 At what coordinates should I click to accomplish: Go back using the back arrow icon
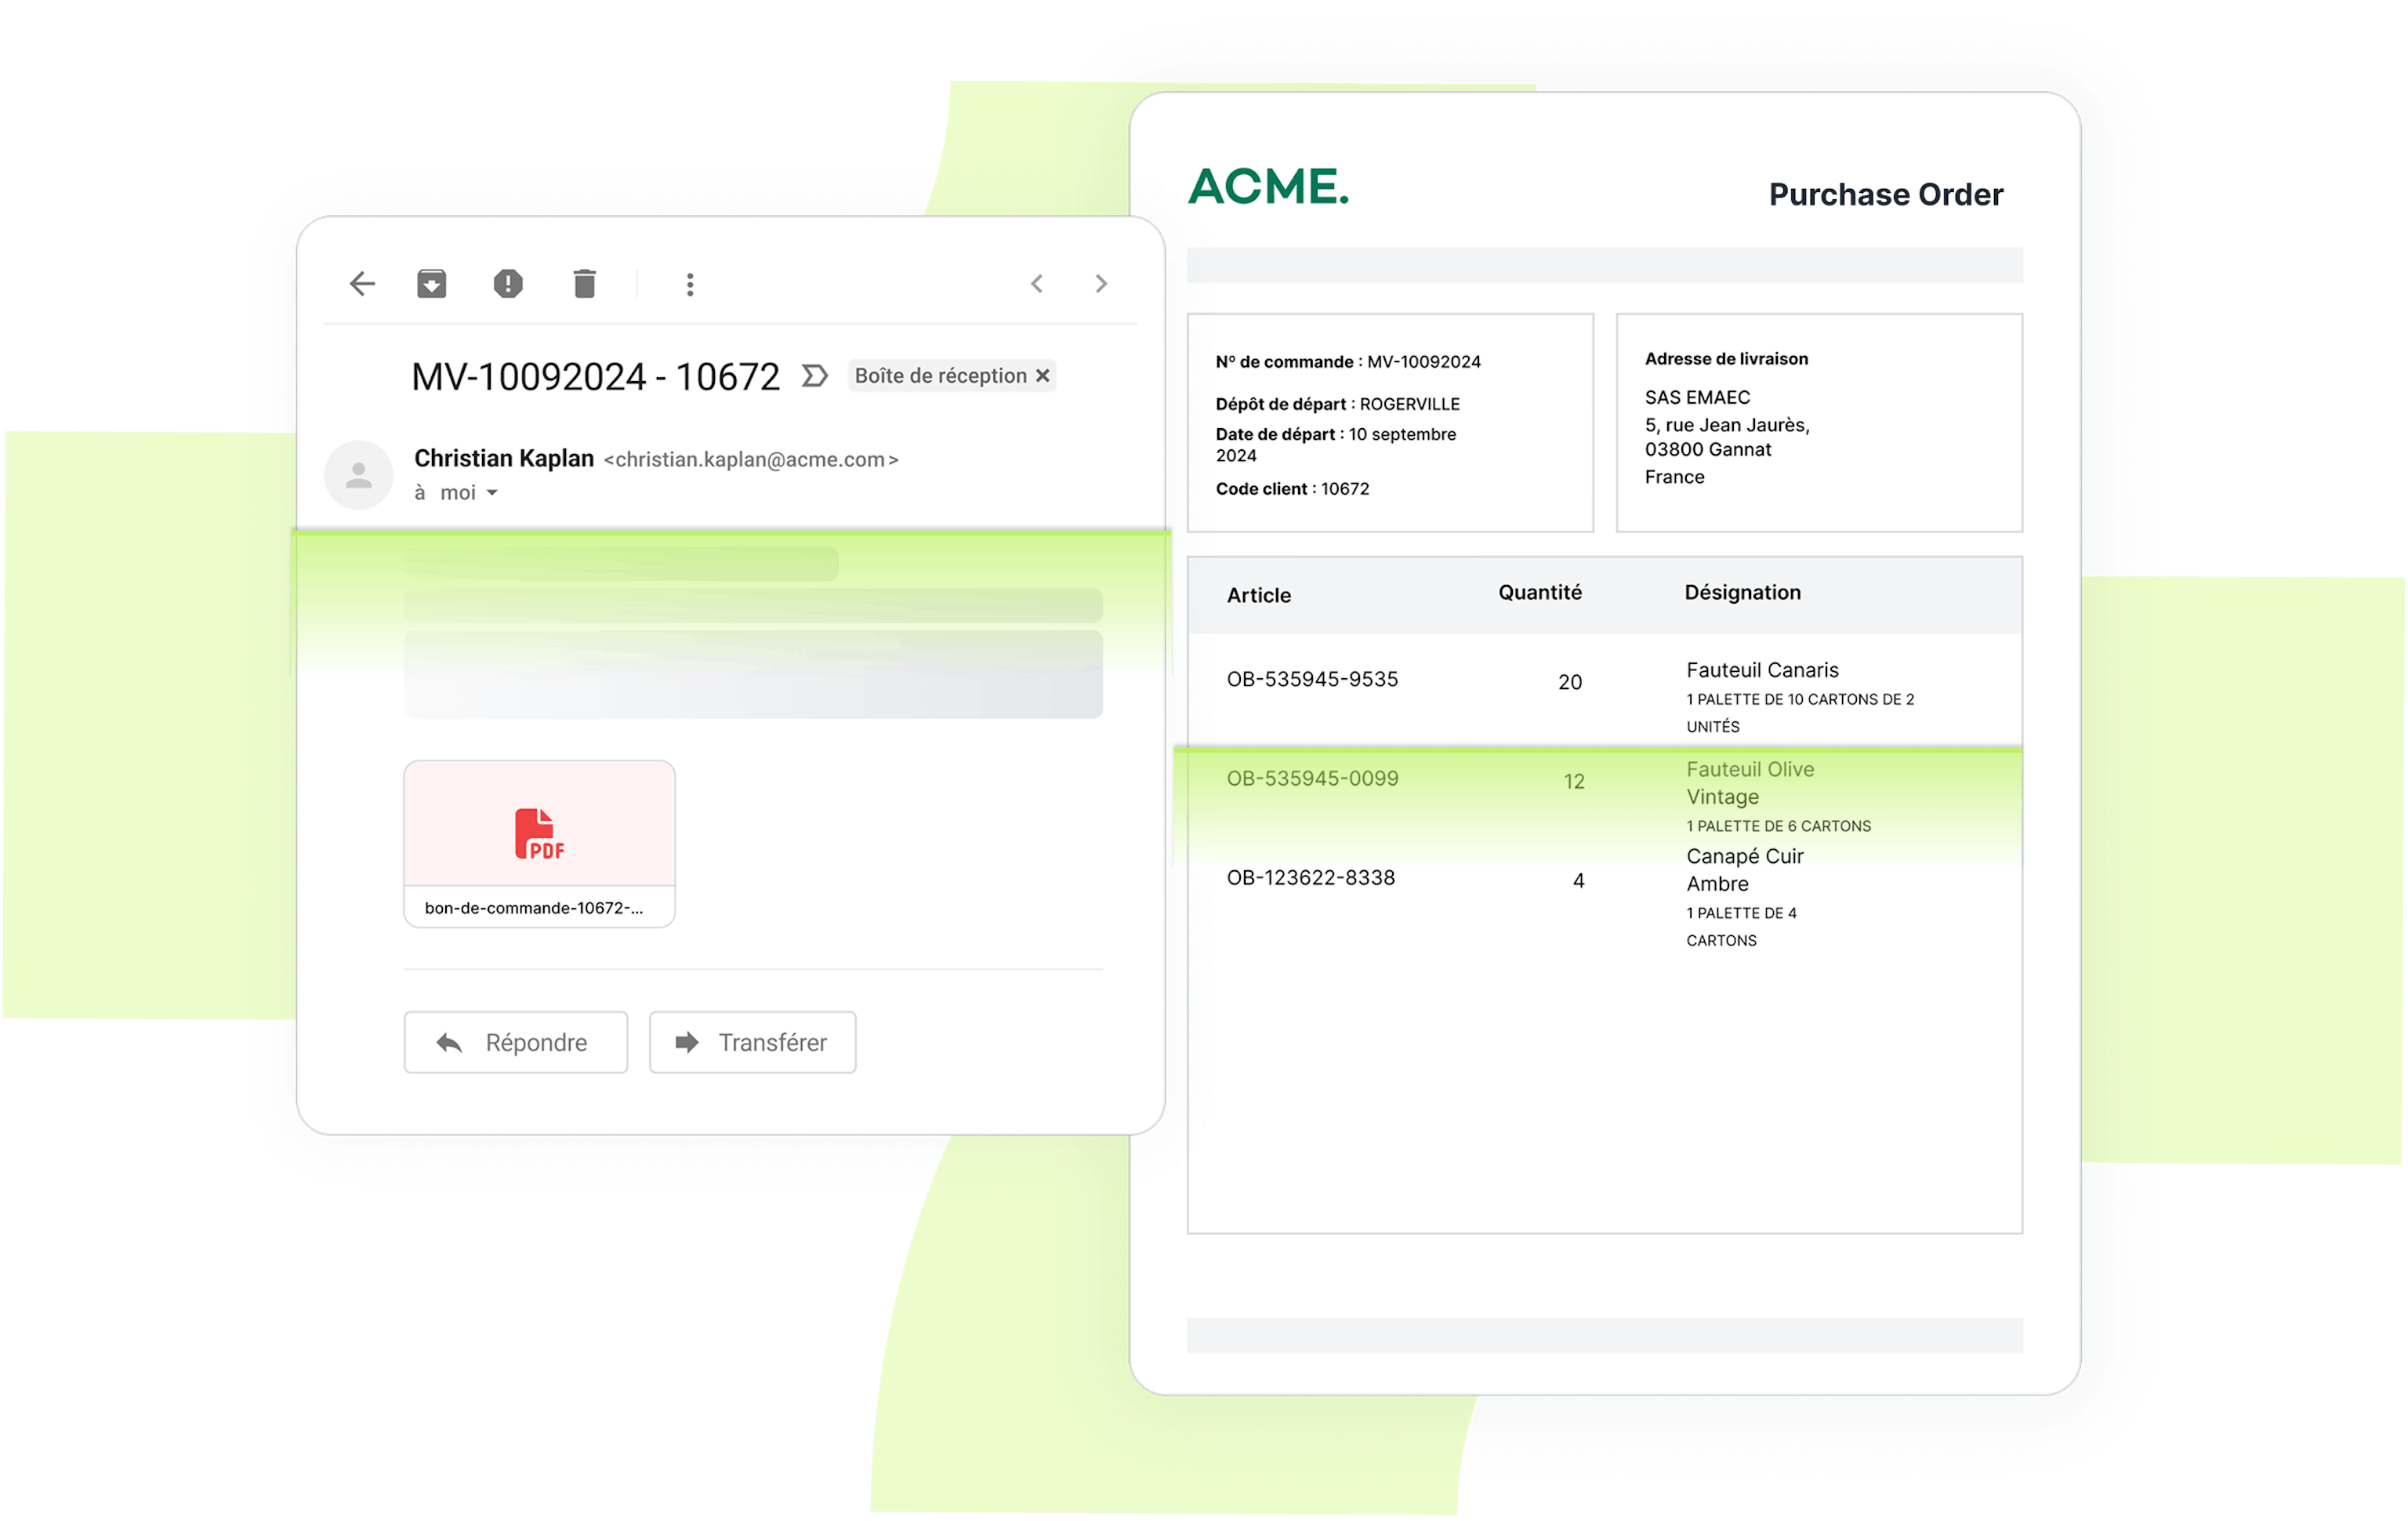coord(362,284)
